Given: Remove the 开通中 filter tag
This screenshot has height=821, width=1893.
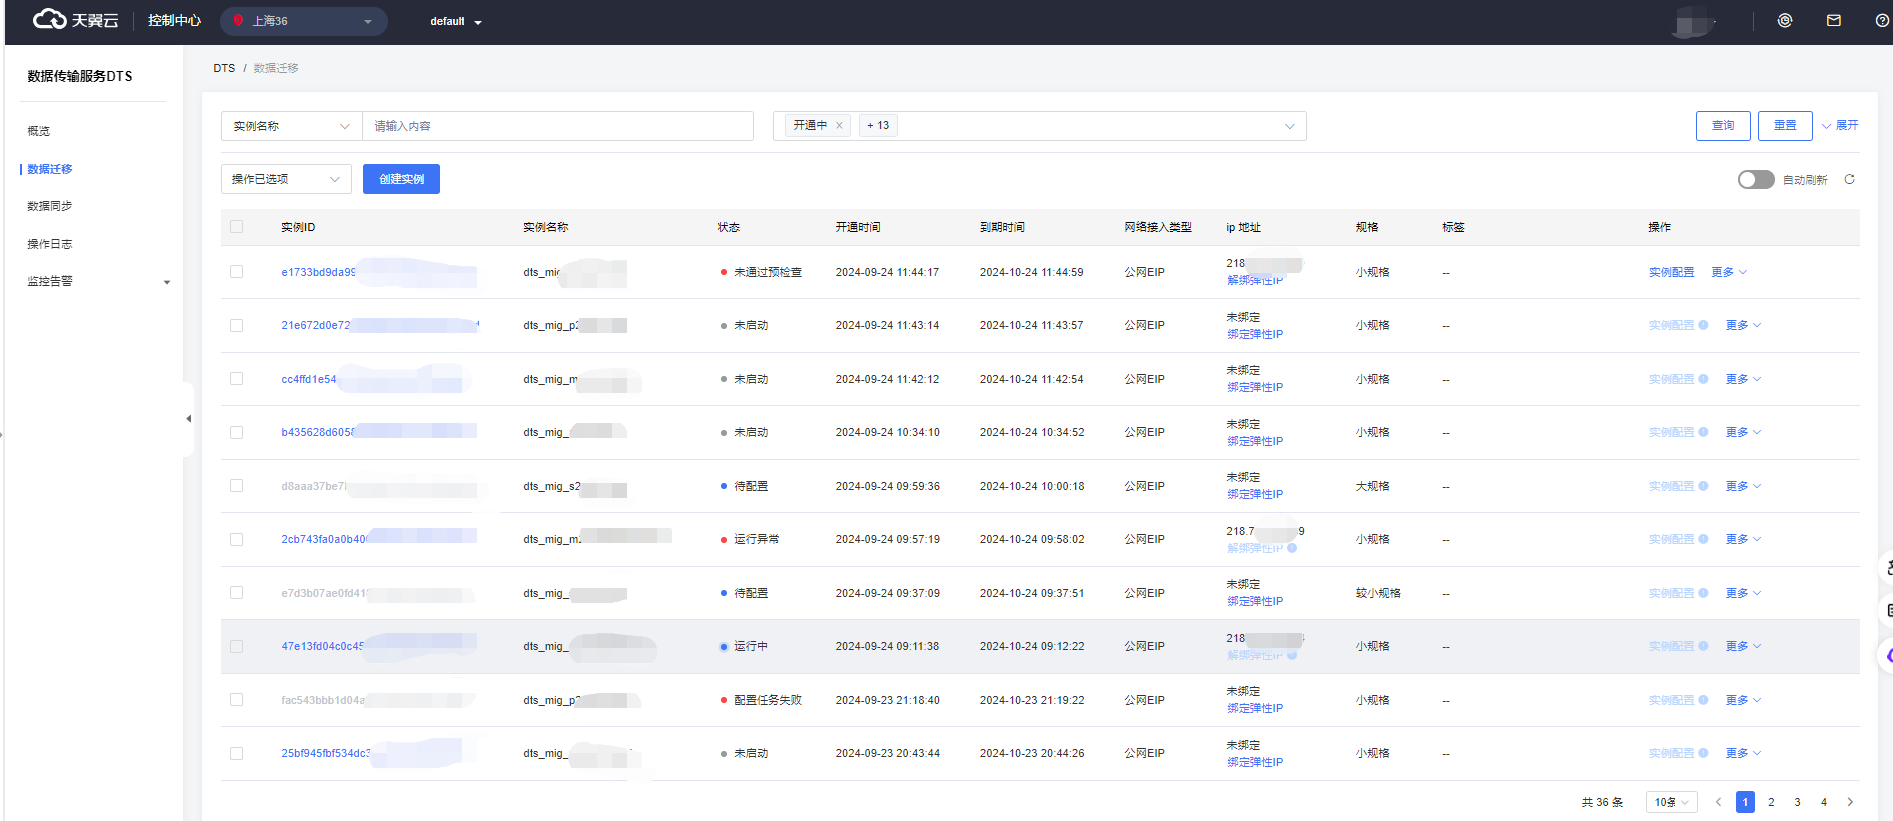Looking at the screenshot, I should click(x=839, y=125).
